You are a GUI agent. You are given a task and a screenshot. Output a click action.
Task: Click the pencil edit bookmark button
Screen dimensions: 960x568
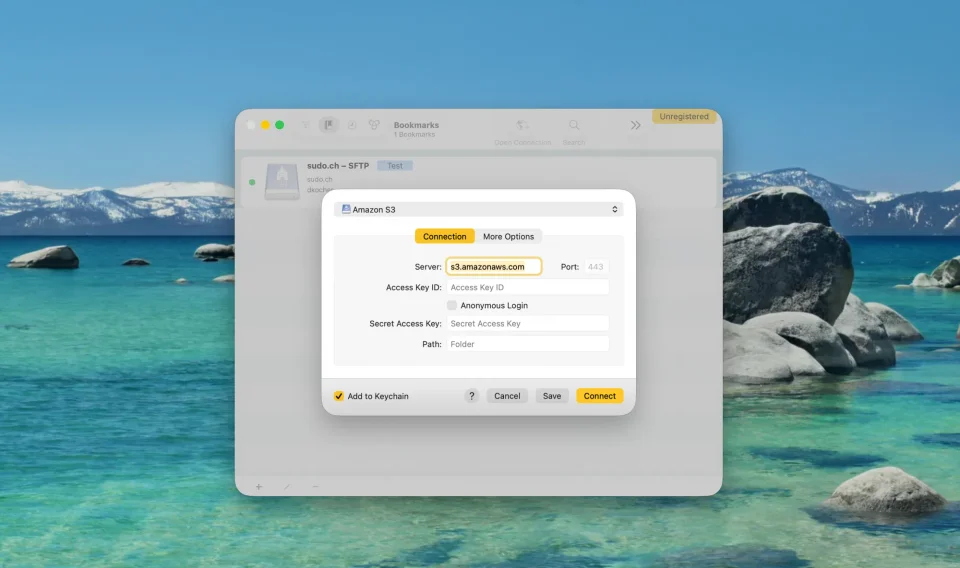tap(287, 487)
